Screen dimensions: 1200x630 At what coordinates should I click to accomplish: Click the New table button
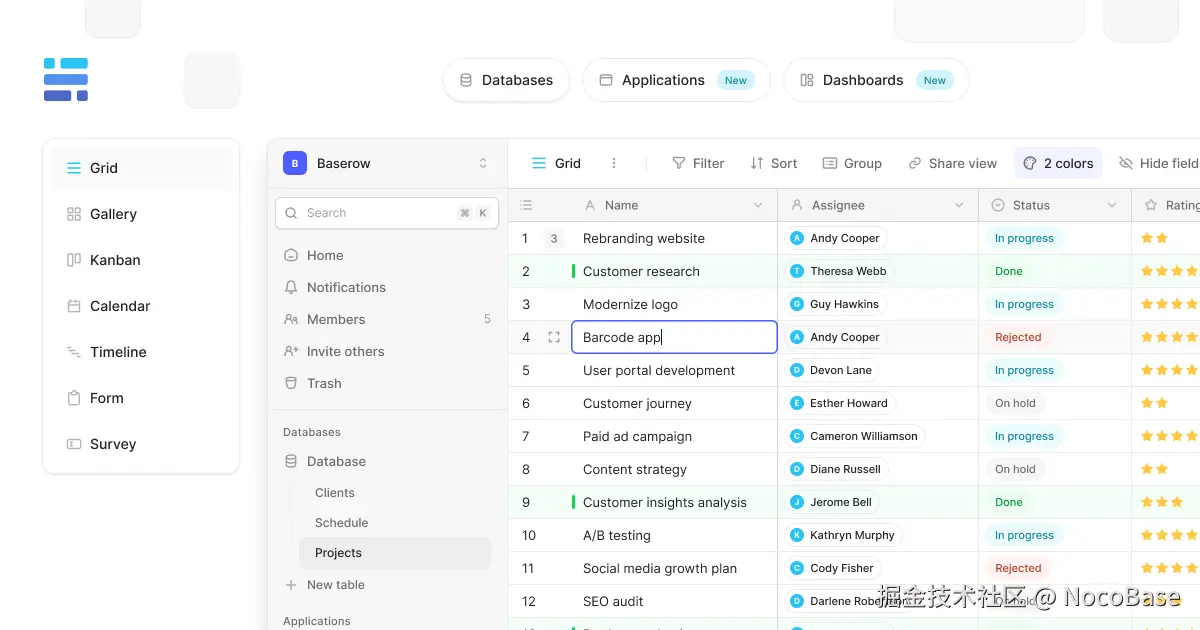(x=335, y=585)
